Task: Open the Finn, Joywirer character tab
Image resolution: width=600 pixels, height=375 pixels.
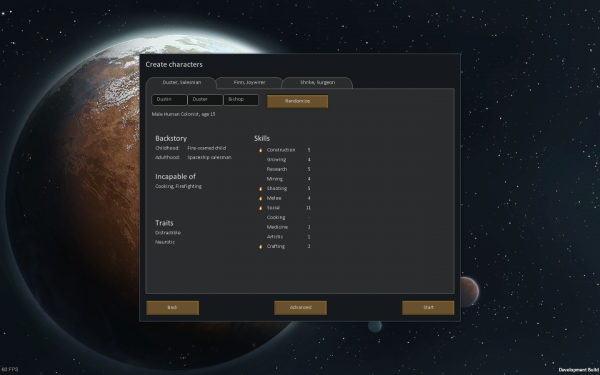Action: (249, 83)
